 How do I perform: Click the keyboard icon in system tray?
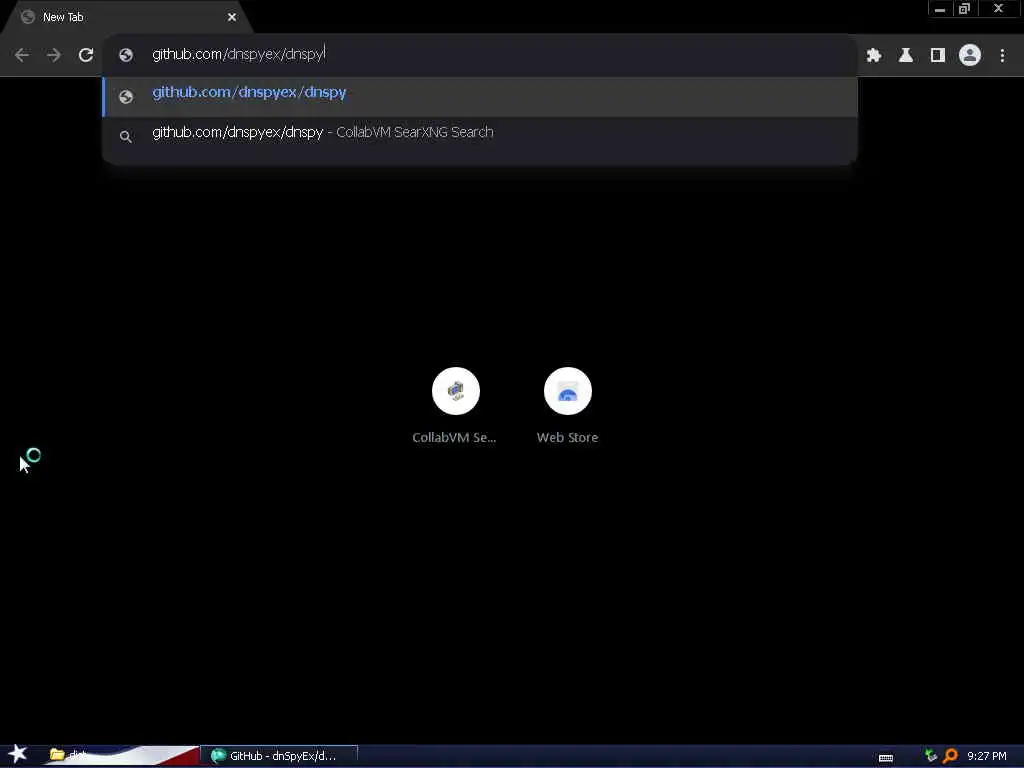pyautogui.click(x=886, y=758)
